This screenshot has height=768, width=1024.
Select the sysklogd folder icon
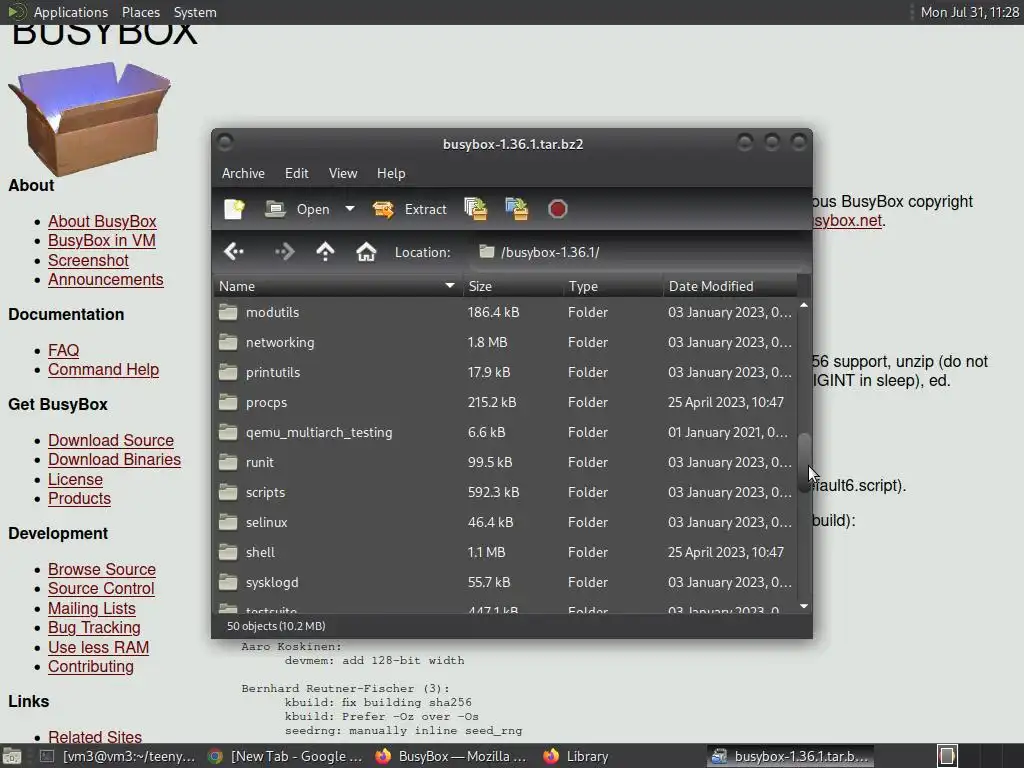228,583
